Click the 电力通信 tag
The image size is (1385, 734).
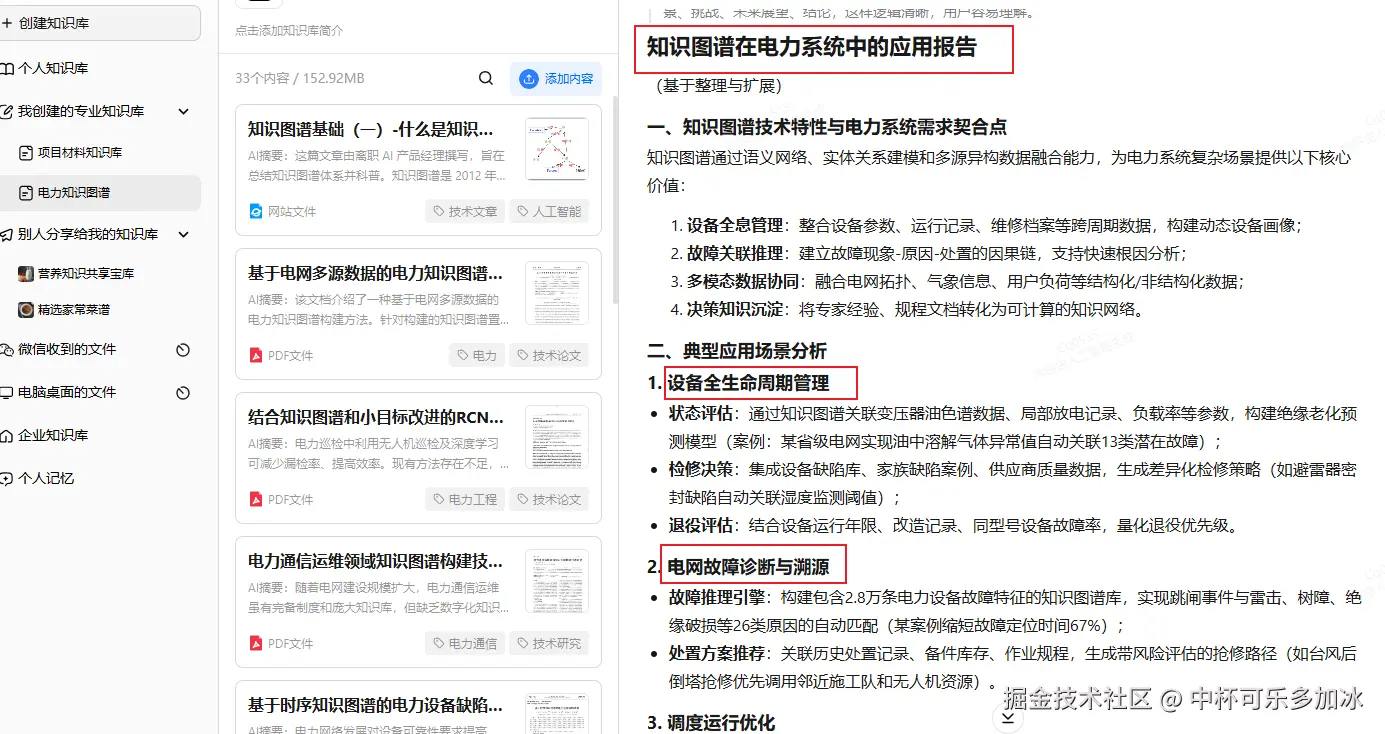click(465, 643)
